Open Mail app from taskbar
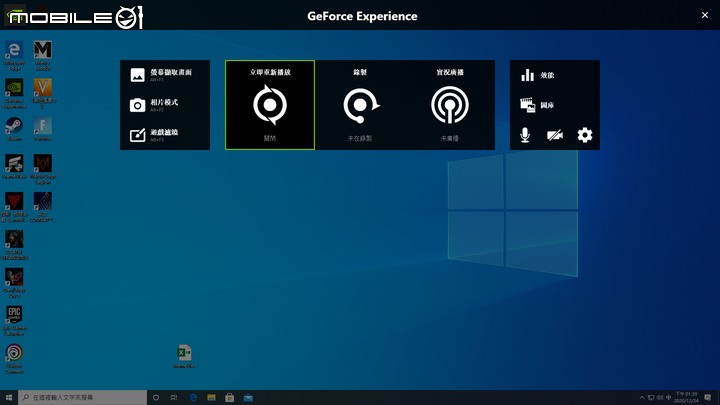The image size is (720, 405). (248, 397)
